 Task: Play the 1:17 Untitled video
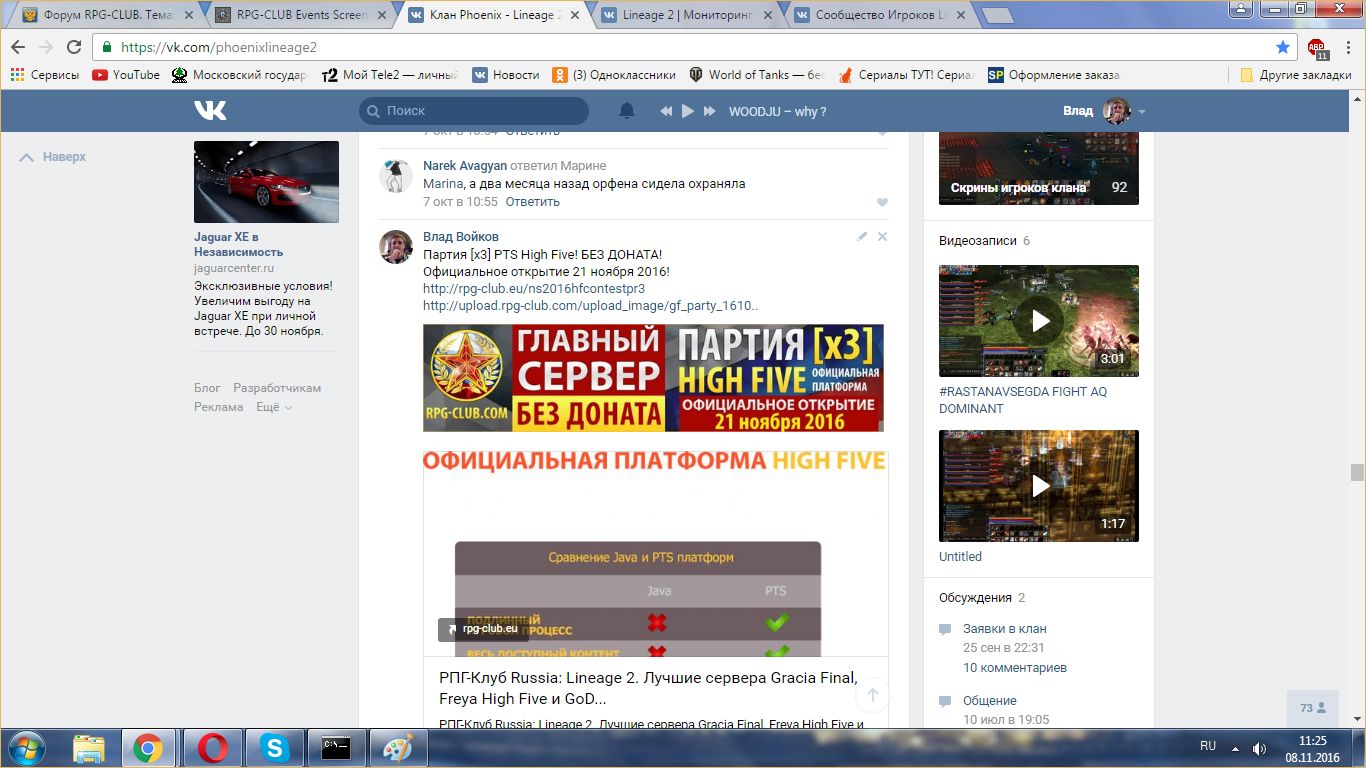coord(1039,486)
